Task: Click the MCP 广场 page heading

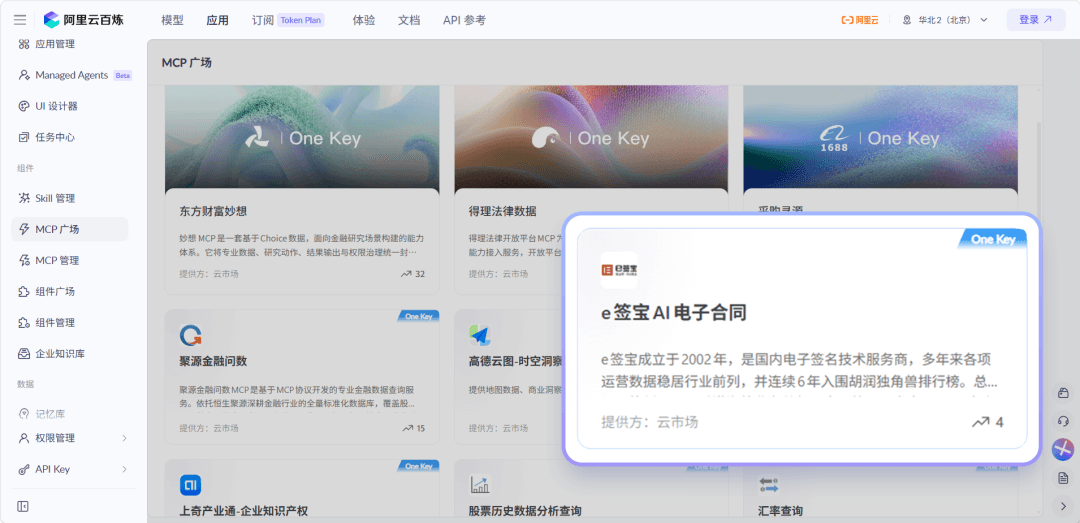Action: click(187, 63)
